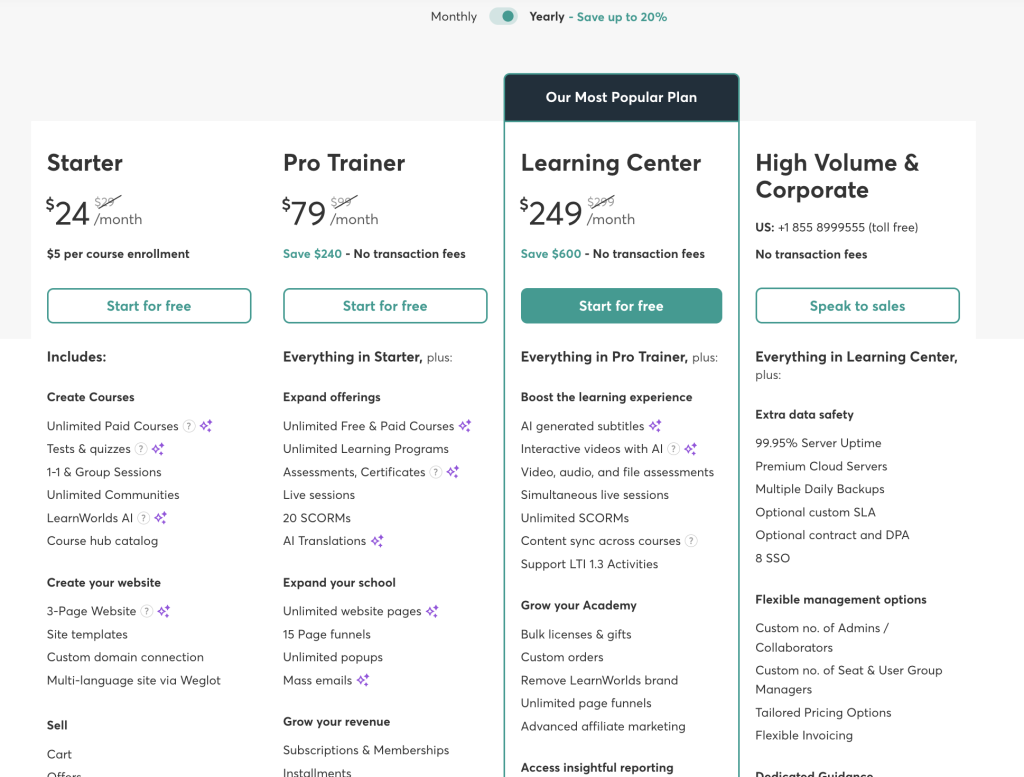Toggle the Monthly/Yearly billing switch
This screenshot has height=777, width=1024.
503,17
